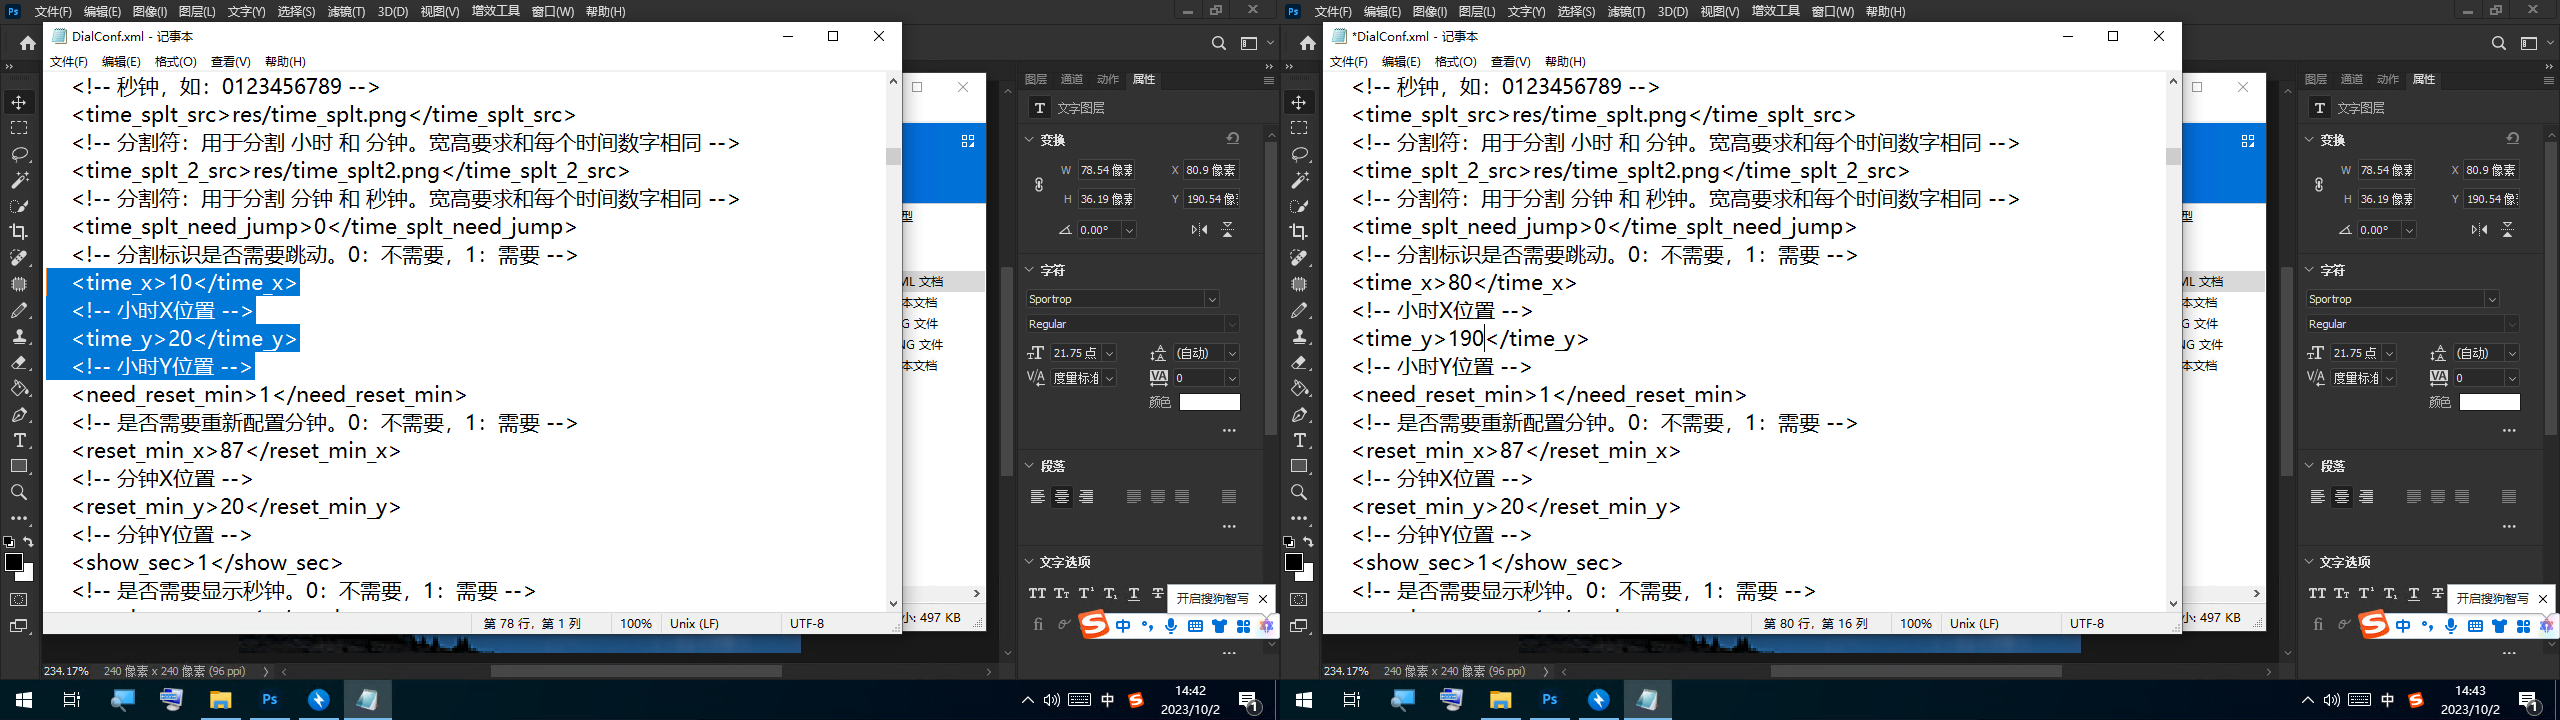This screenshot has width=2560, height=720.
Task: Select the Lasso tool in right Photoshop toolbar
Action: 1299,155
